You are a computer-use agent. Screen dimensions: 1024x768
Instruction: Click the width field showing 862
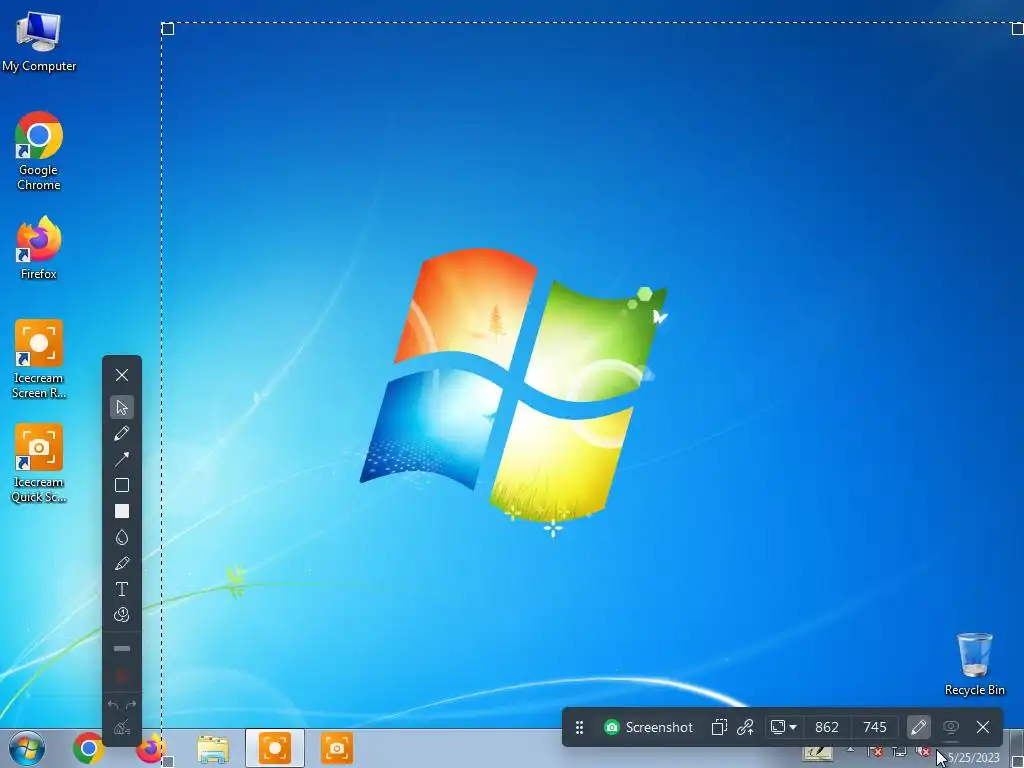point(827,728)
